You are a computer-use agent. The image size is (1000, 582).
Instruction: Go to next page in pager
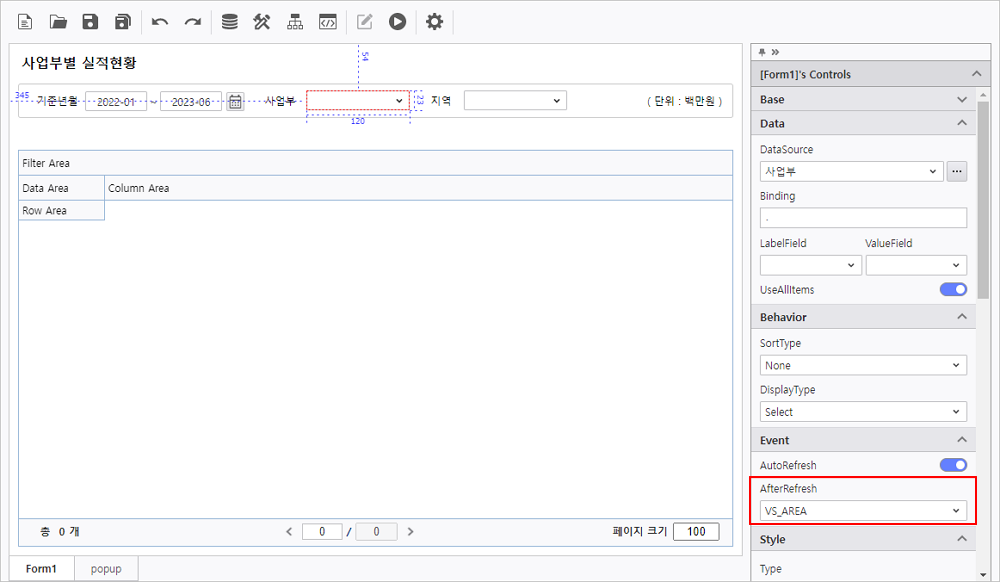[411, 532]
